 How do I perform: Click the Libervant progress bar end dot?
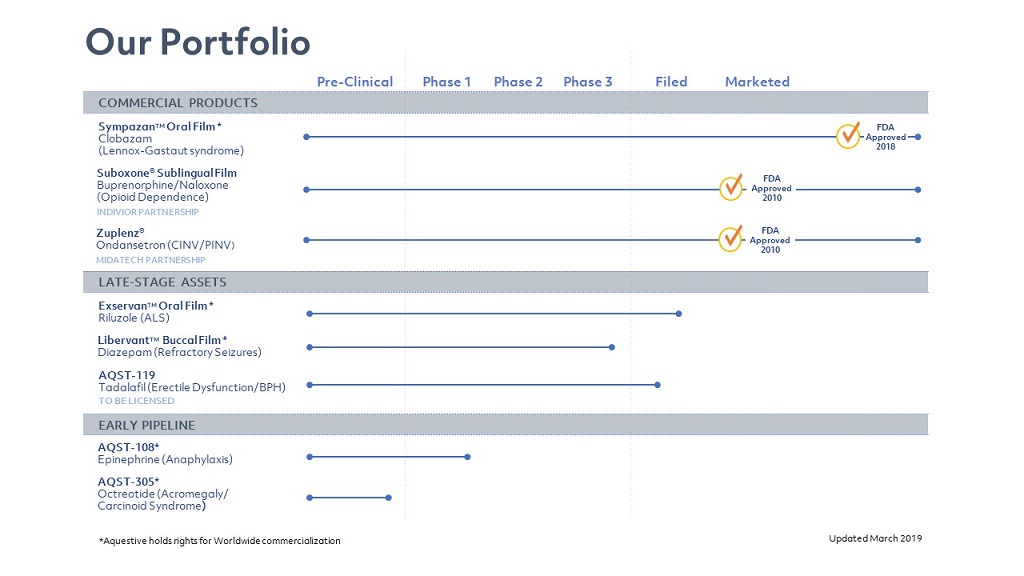pyautogui.click(x=612, y=347)
